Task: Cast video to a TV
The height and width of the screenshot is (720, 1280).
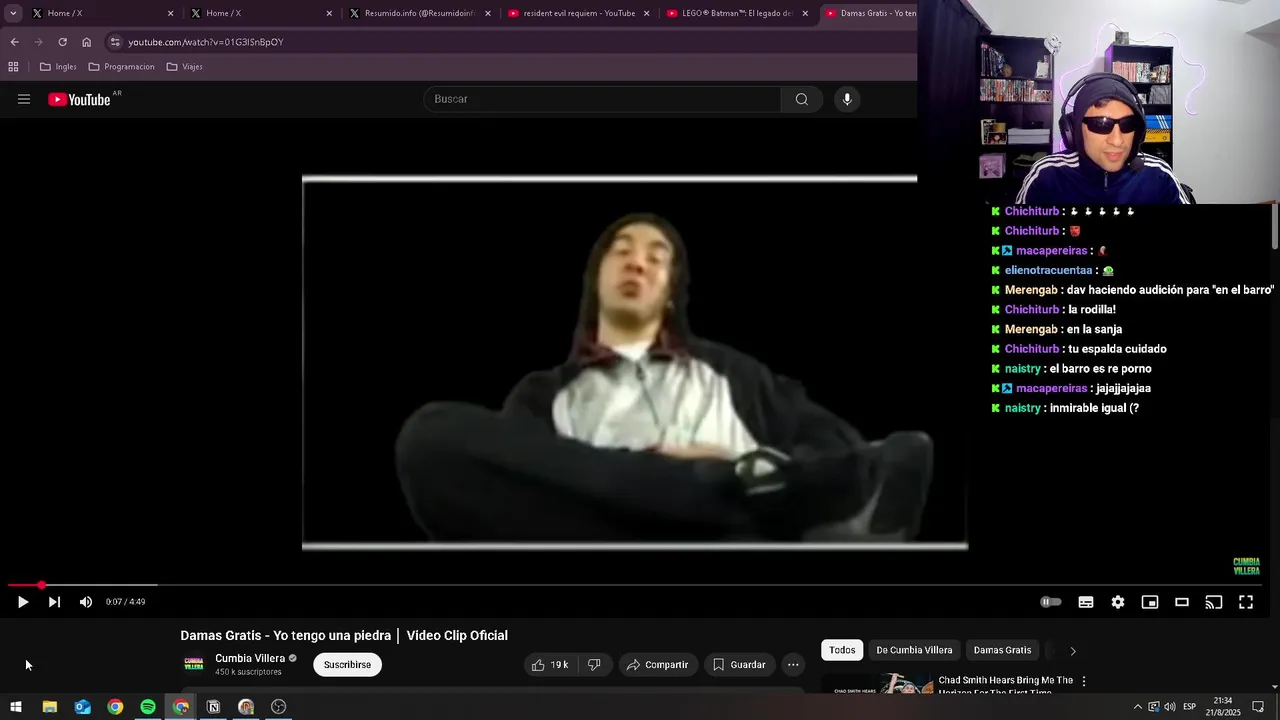Action: (x=1214, y=602)
